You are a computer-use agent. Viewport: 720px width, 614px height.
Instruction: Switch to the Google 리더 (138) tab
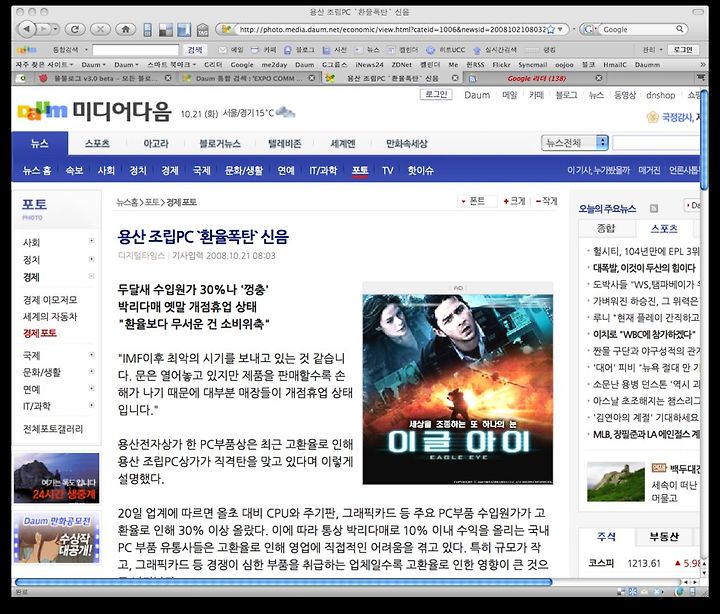(x=536, y=79)
